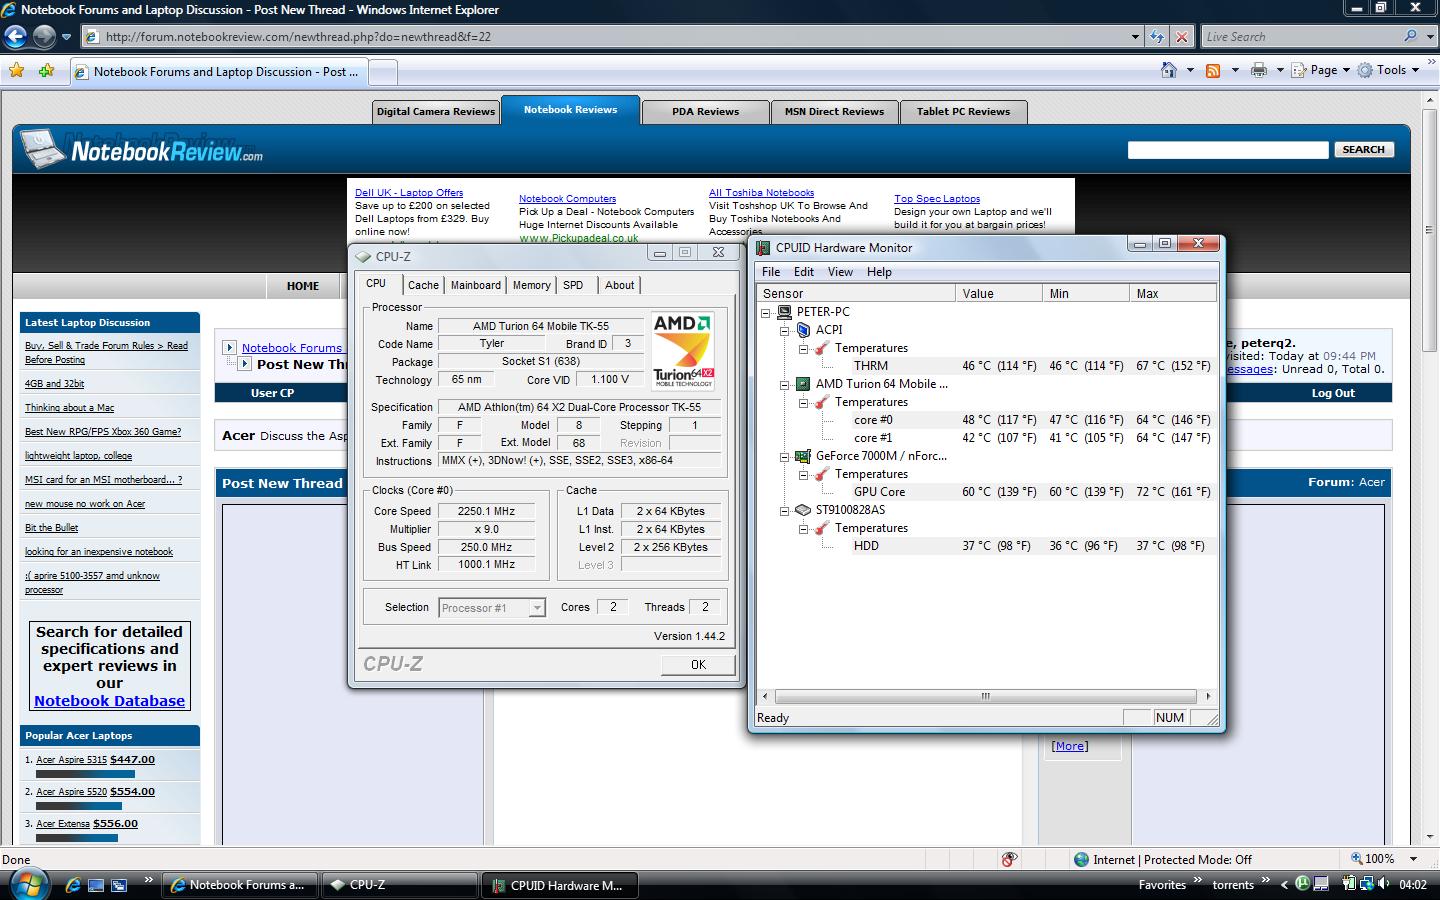The image size is (1440, 900).
Task: Open the Help menu in Hardware Monitor
Action: pos(879,272)
